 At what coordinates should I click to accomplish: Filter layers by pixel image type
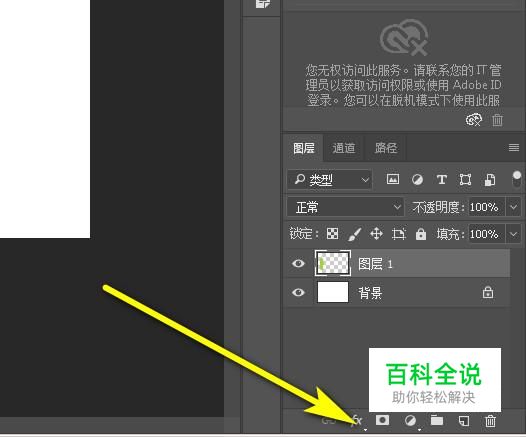(393, 179)
